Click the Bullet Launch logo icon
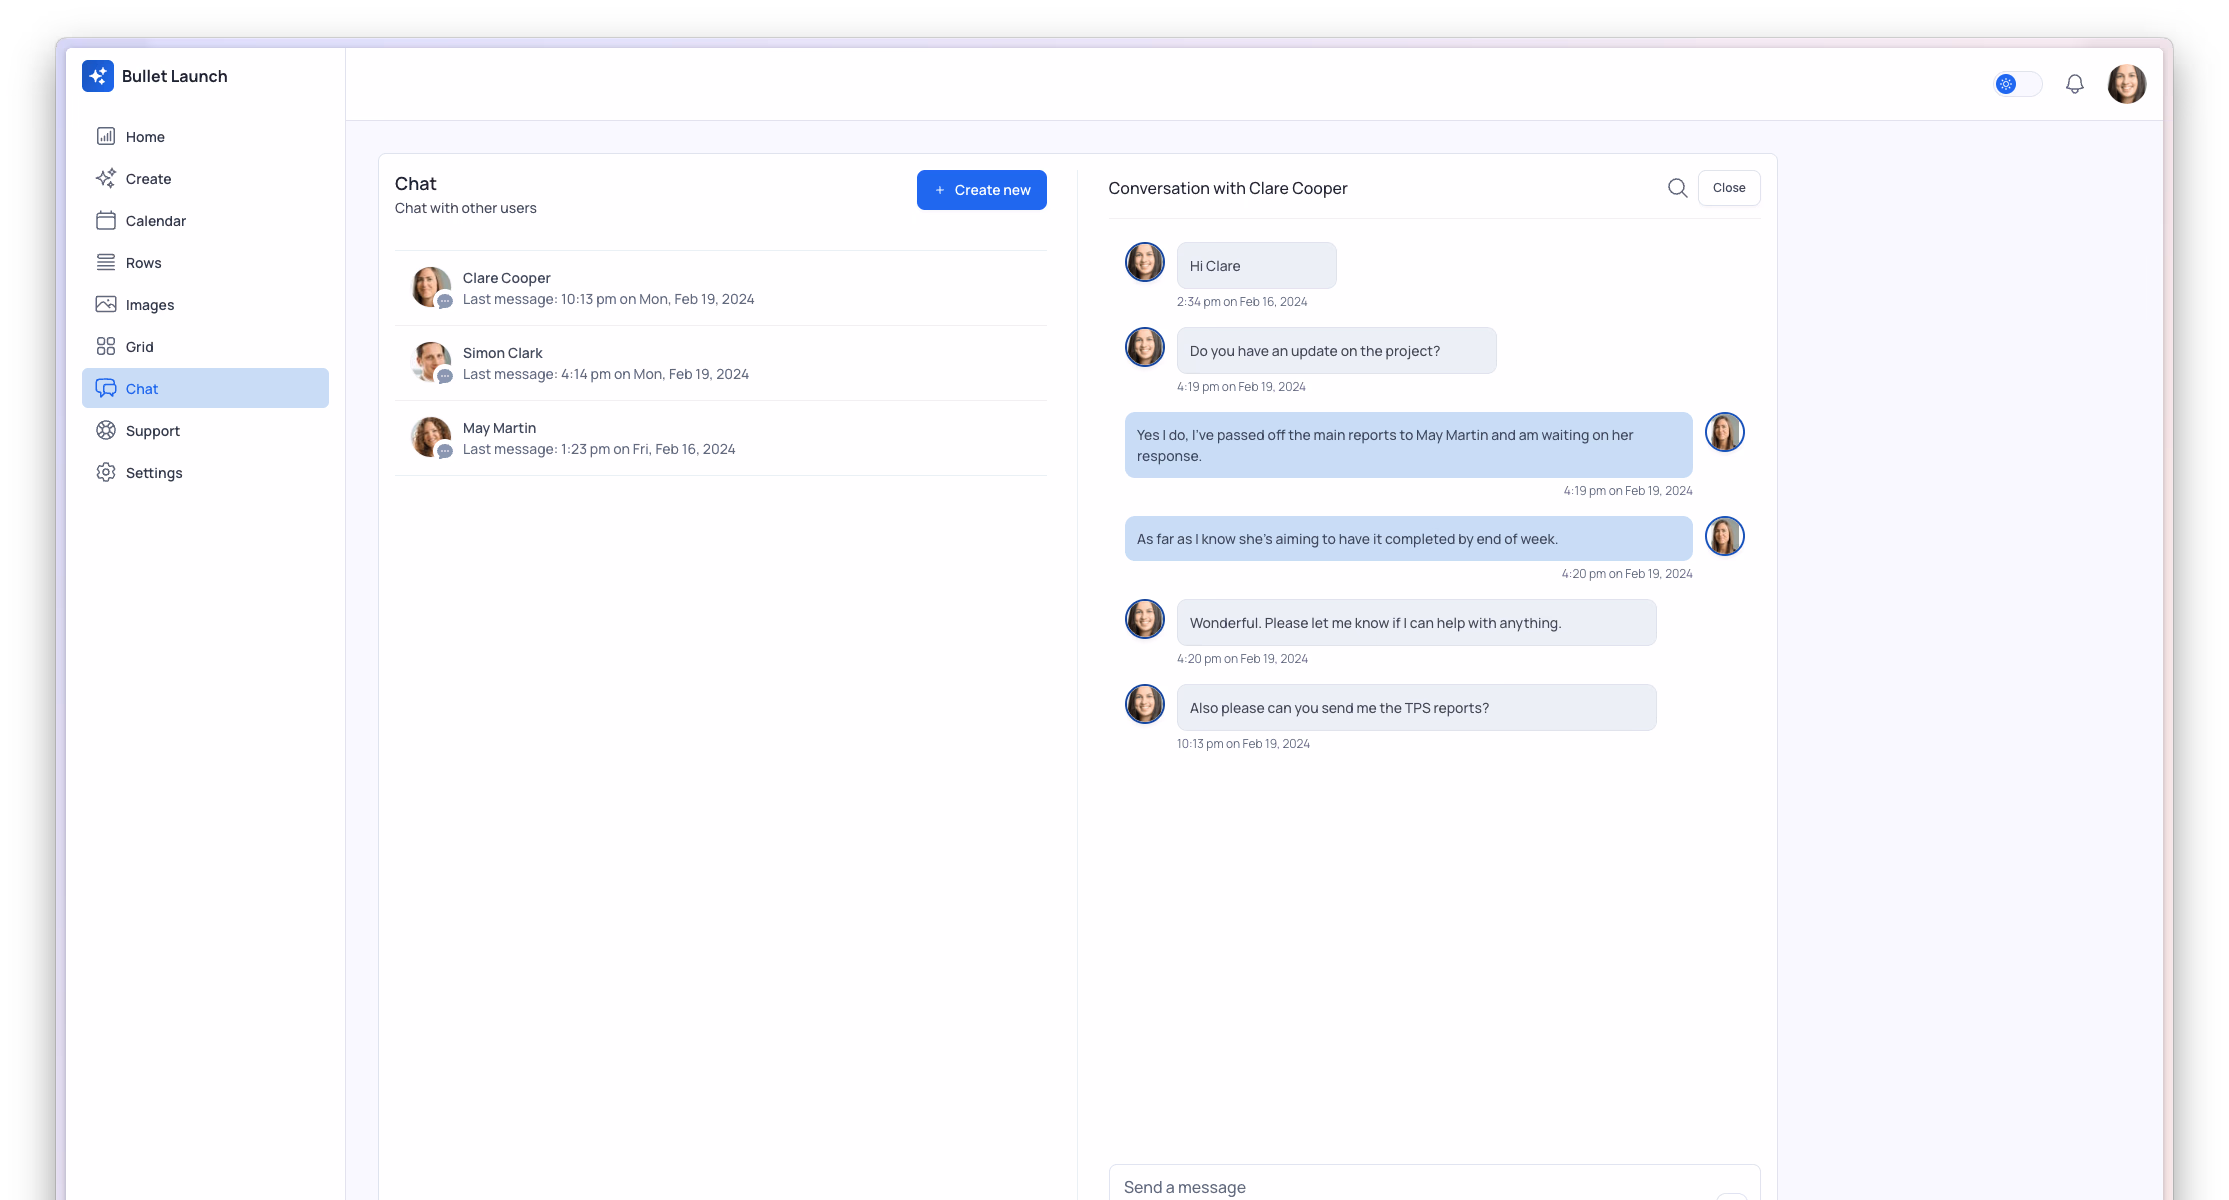 [98, 75]
